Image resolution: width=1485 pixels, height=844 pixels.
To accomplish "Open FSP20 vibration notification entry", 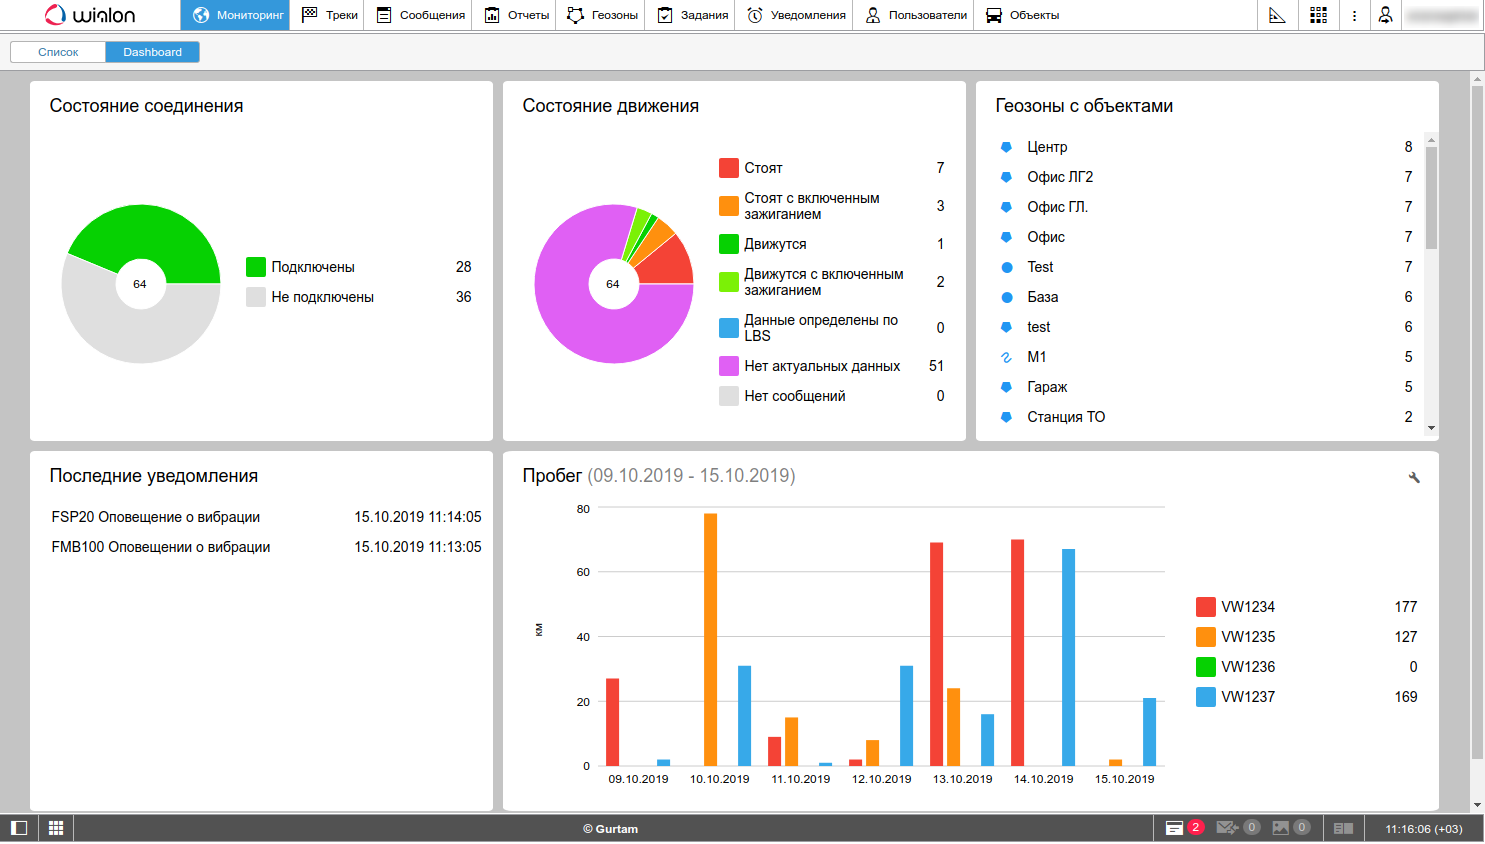I will (156, 517).
